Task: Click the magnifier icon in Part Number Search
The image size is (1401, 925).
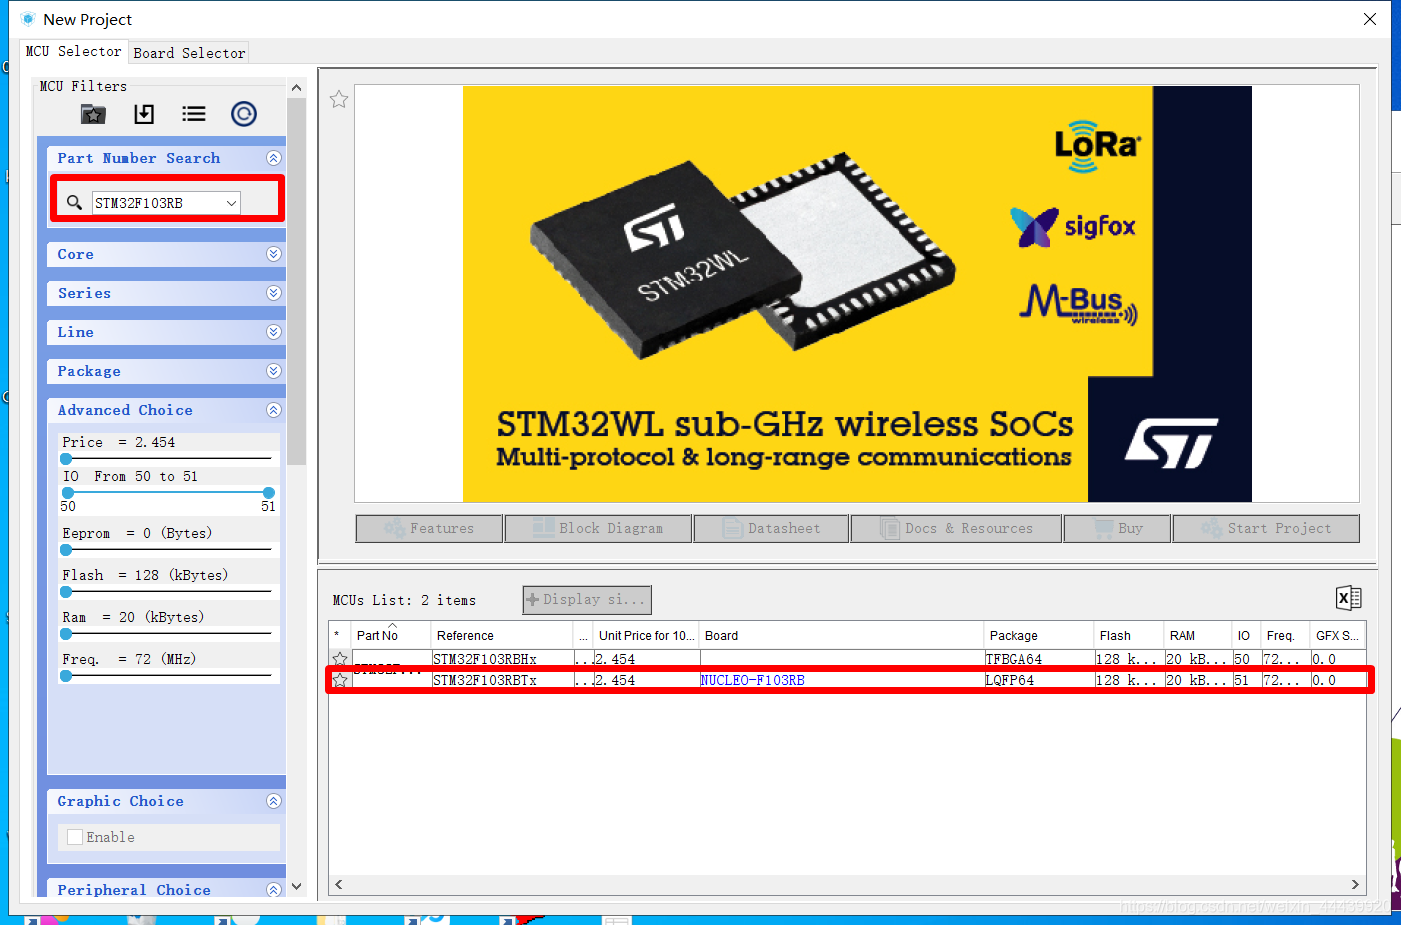Action: 74,203
